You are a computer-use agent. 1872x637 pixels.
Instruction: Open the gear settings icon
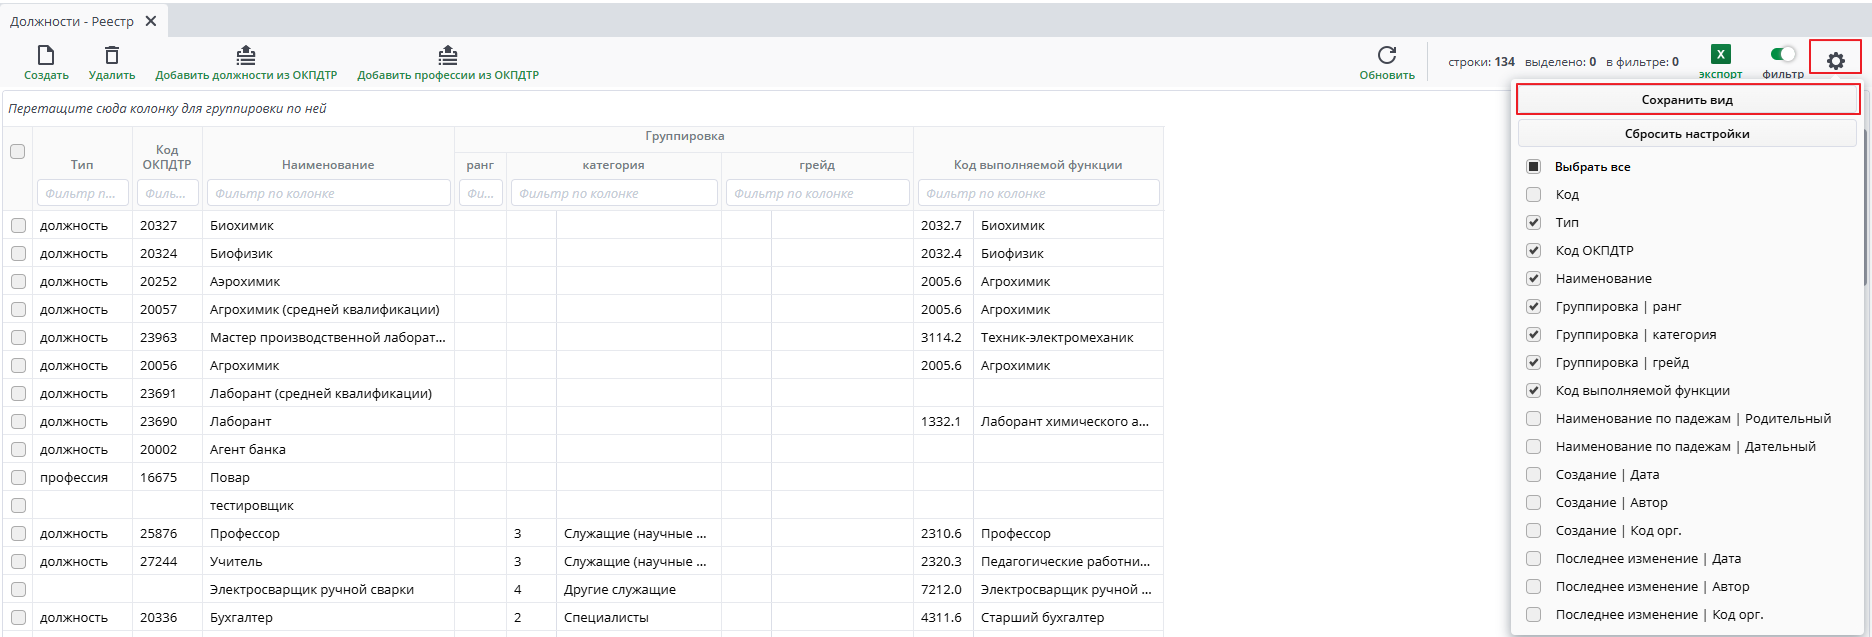(x=1836, y=61)
